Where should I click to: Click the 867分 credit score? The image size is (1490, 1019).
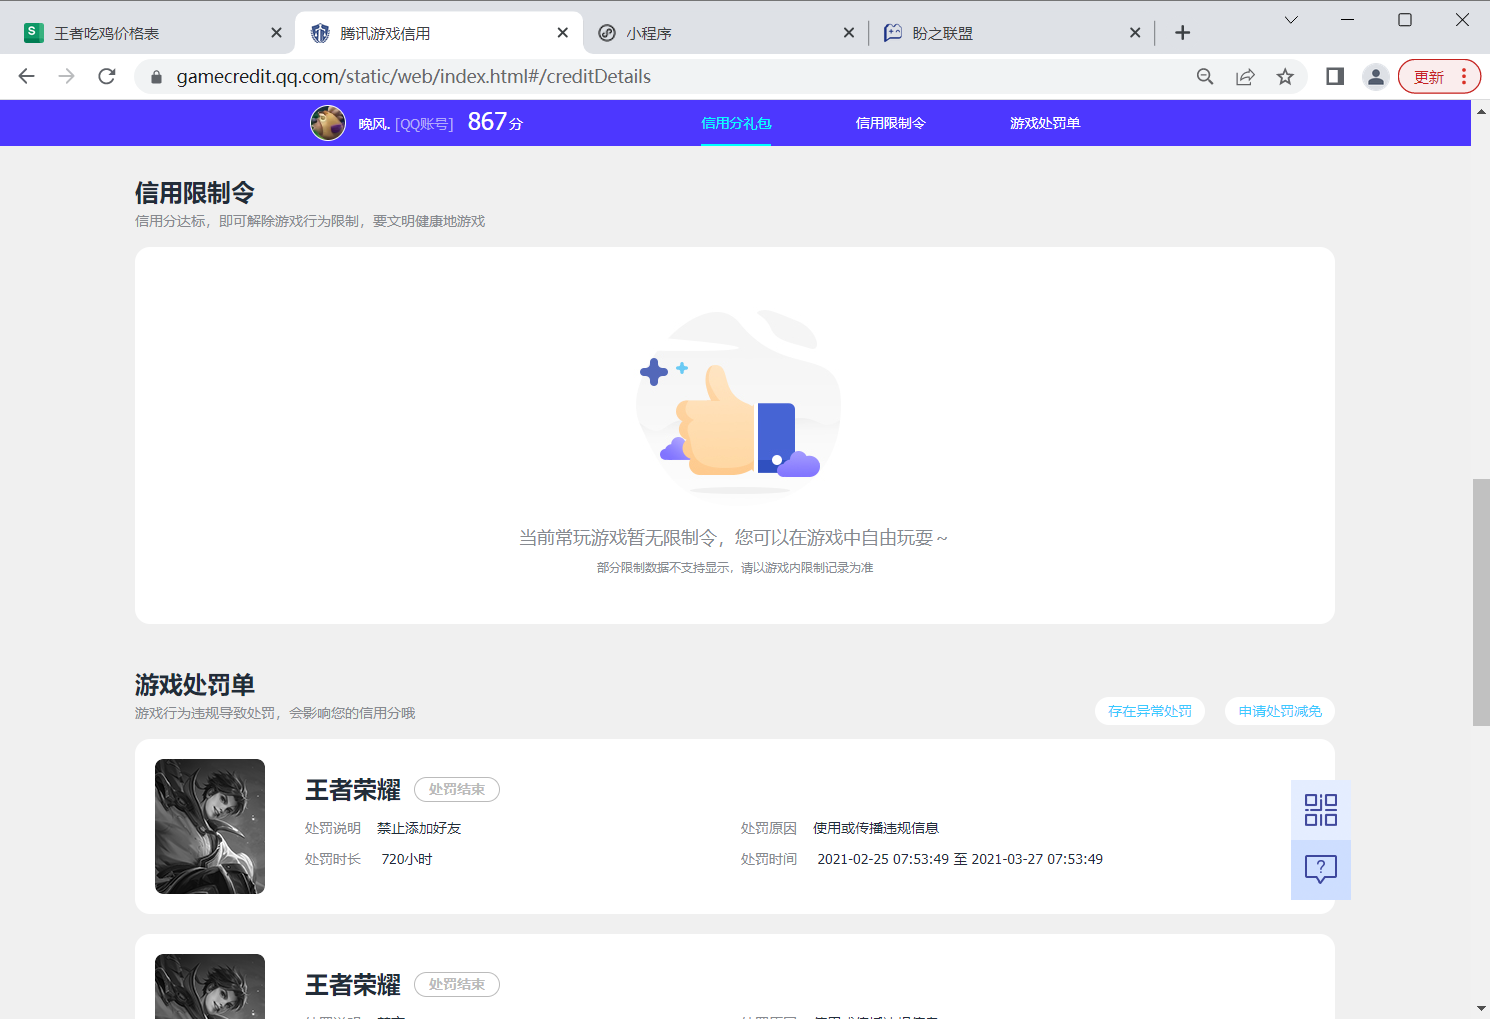(x=495, y=122)
